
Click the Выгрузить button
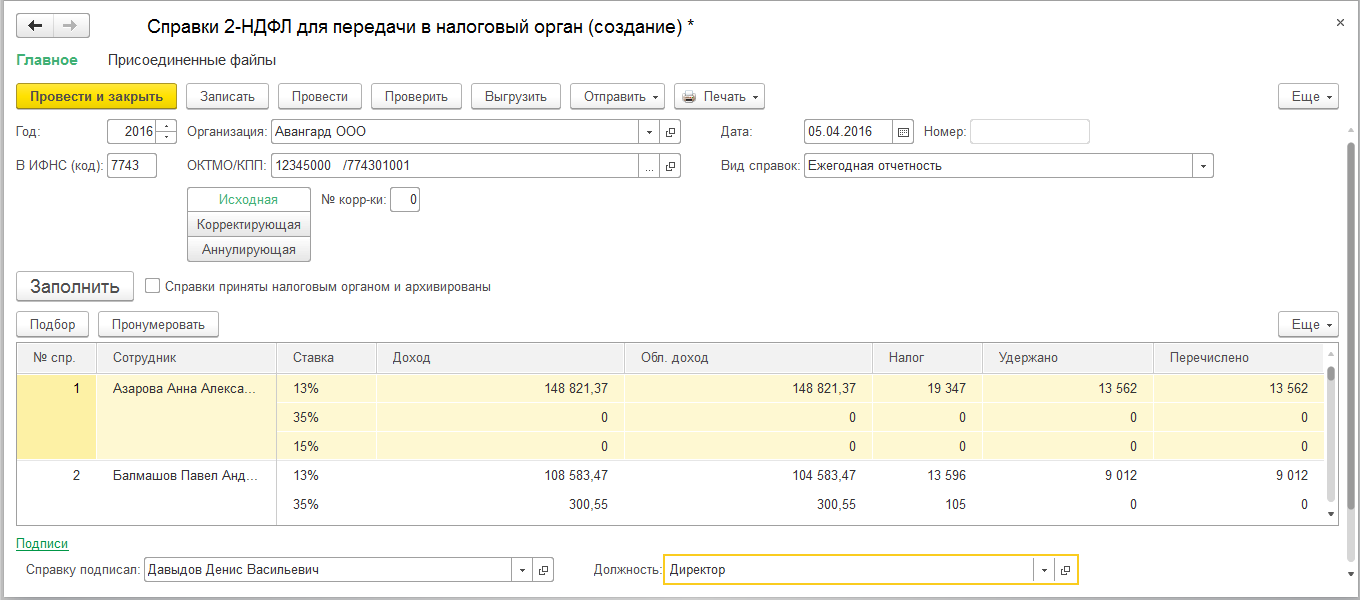(516, 96)
